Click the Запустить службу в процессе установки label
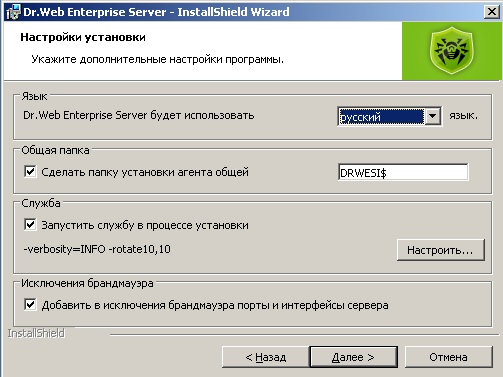The height and width of the screenshot is (377, 503). click(145, 225)
